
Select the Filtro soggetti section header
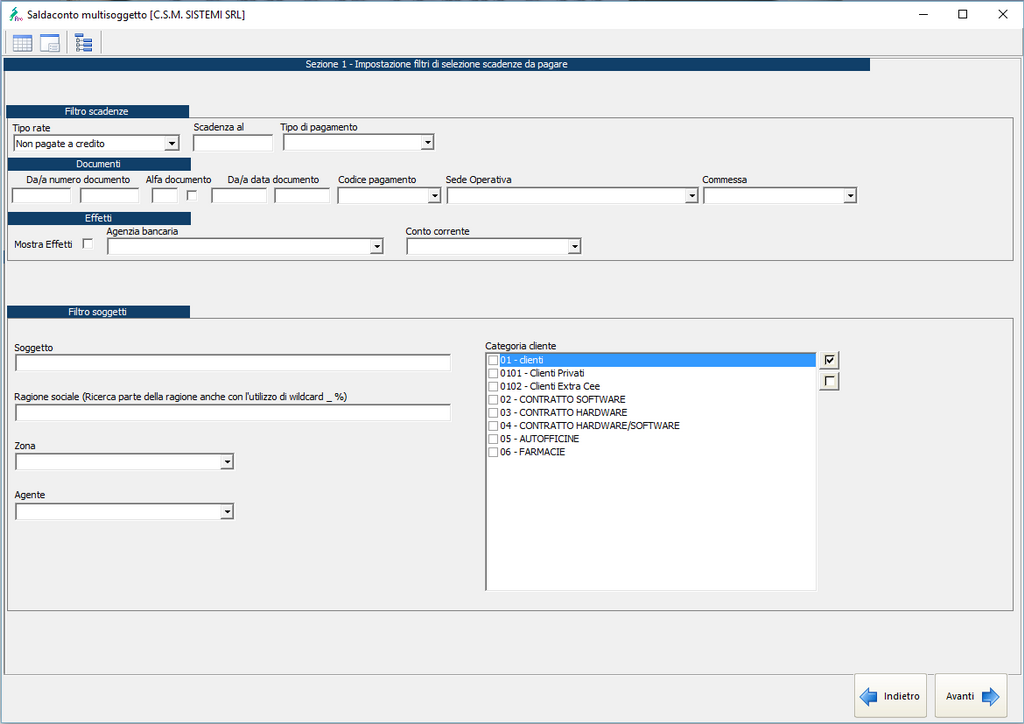(98, 312)
